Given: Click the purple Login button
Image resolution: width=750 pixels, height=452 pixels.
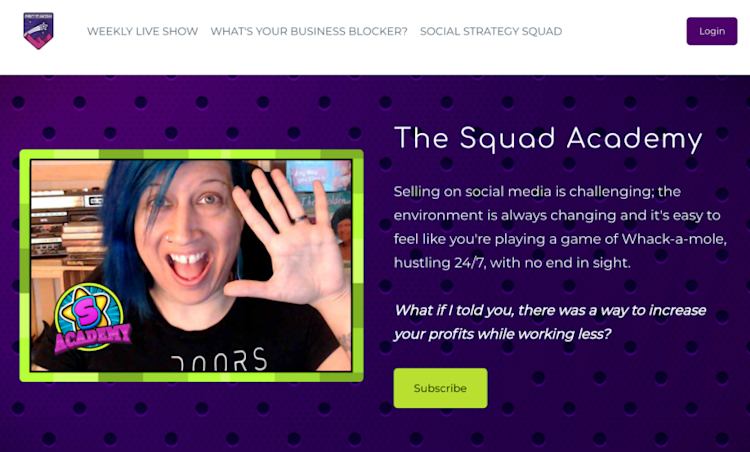Looking at the screenshot, I should [x=712, y=31].
